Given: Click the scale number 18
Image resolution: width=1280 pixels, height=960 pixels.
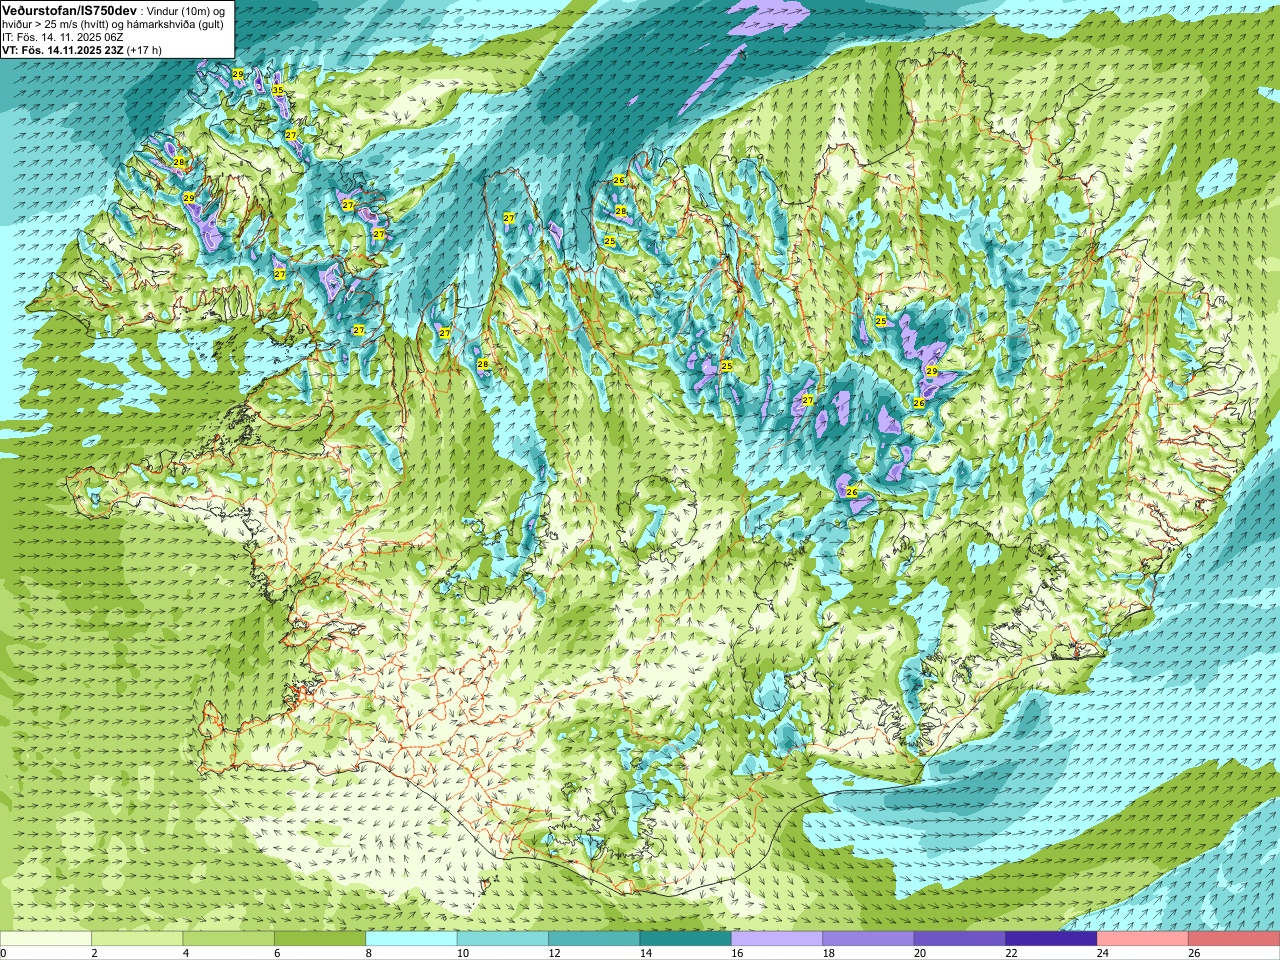Looking at the screenshot, I should click(x=829, y=953).
